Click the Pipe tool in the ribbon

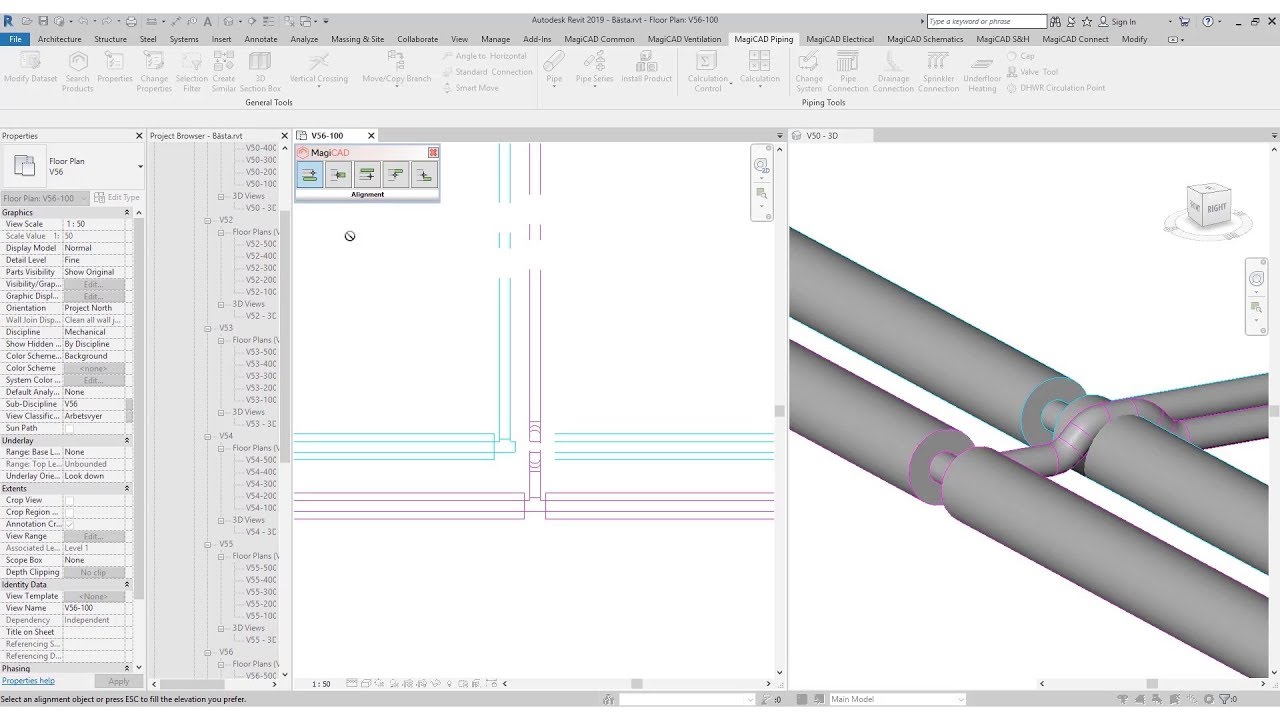pos(554,68)
